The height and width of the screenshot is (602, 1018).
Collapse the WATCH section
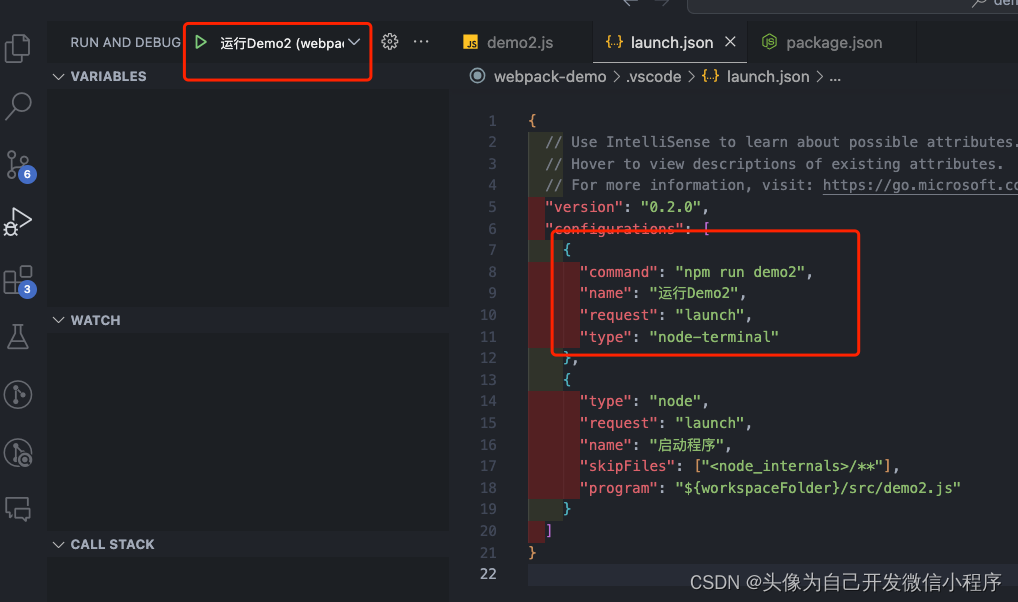[x=58, y=320]
